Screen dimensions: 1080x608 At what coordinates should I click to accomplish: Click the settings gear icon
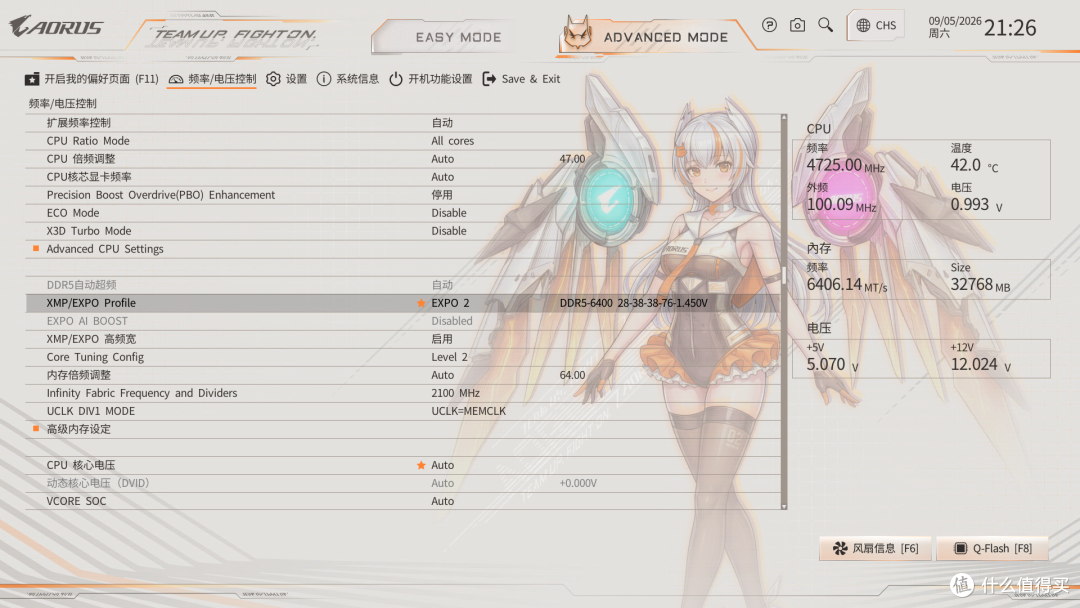click(273, 79)
